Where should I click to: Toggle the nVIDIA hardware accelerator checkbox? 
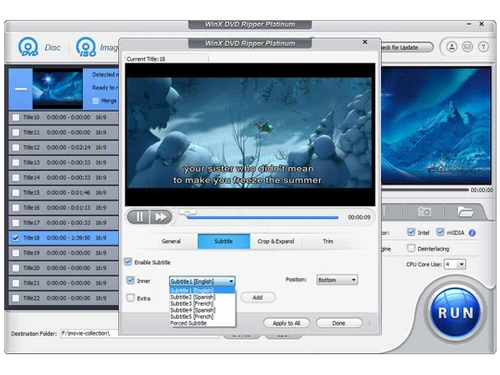(x=440, y=232)
